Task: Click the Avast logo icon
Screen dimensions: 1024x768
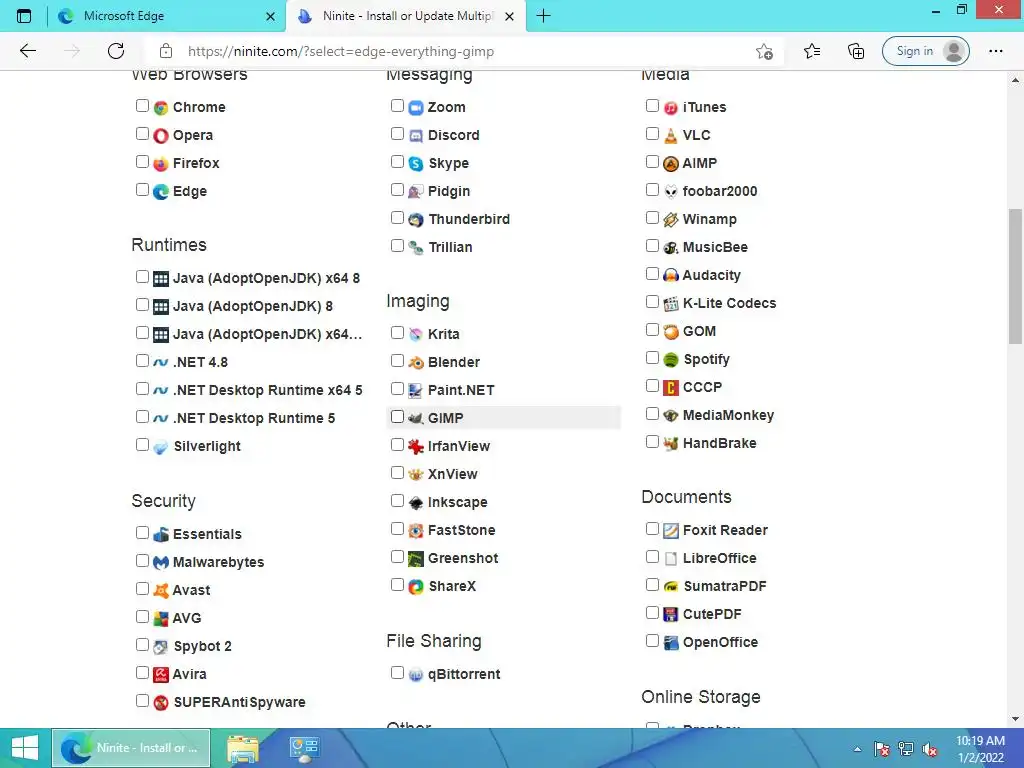Action: 161,590
